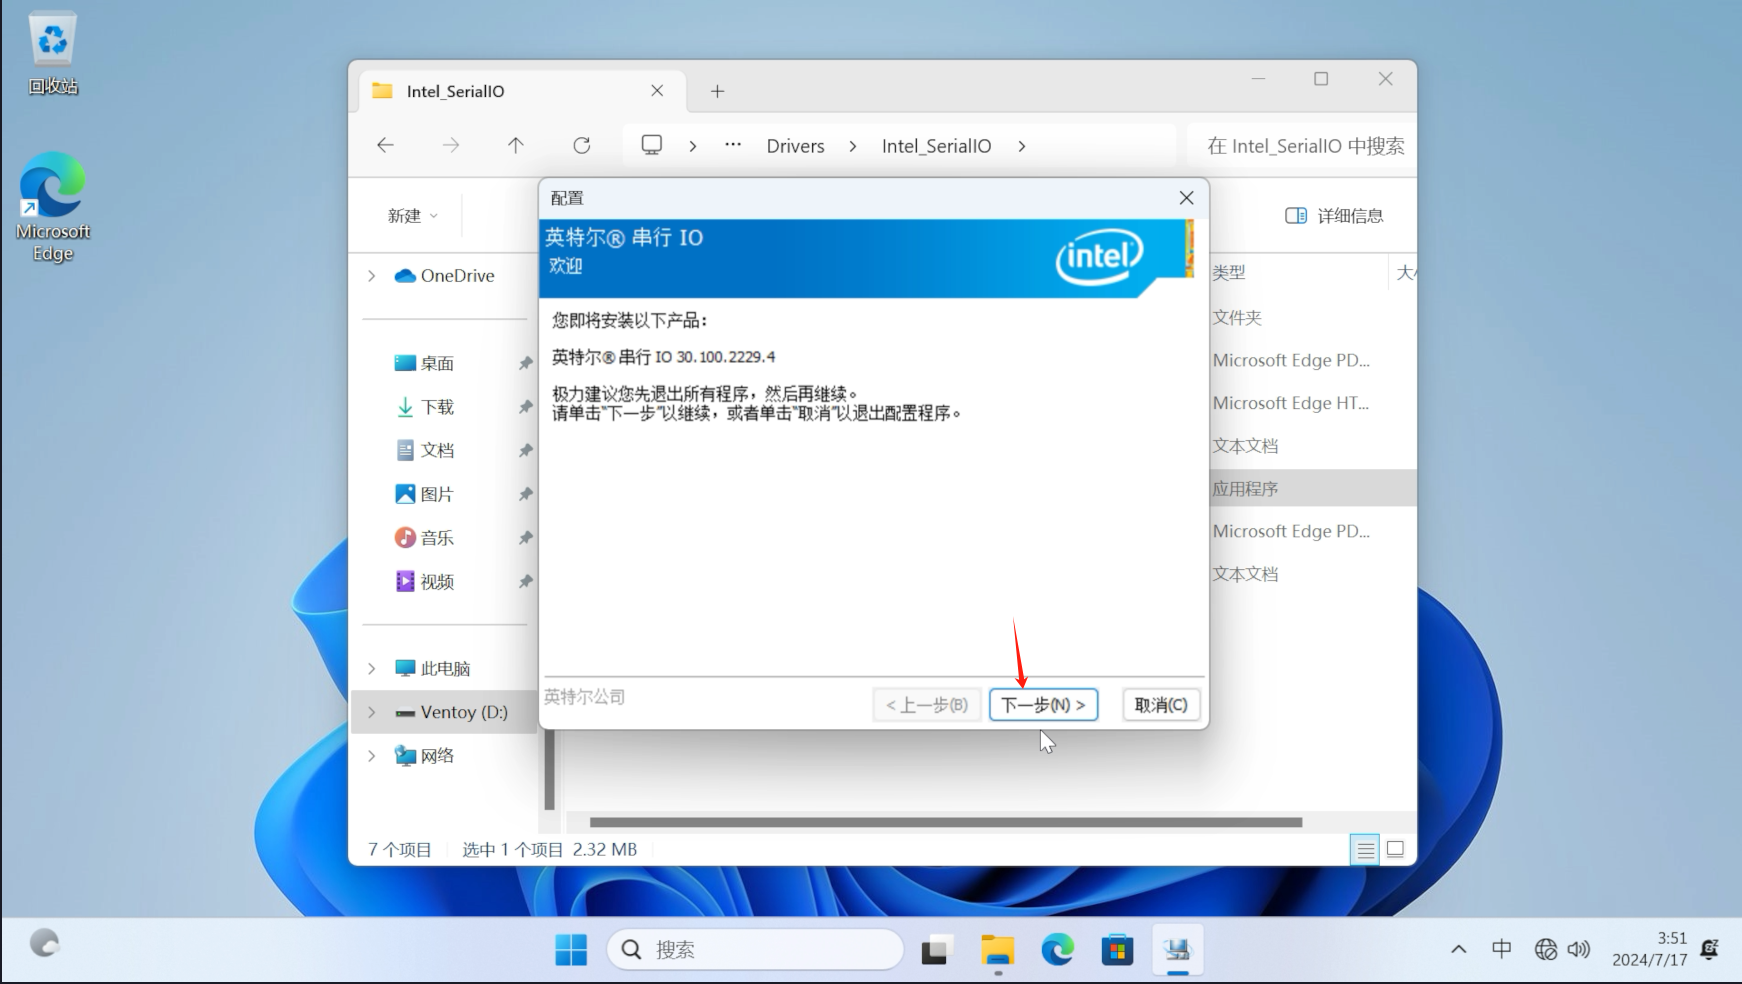Open network settings from system tray
This screenshot has width=1742, height=984.
coord(1546,949)
